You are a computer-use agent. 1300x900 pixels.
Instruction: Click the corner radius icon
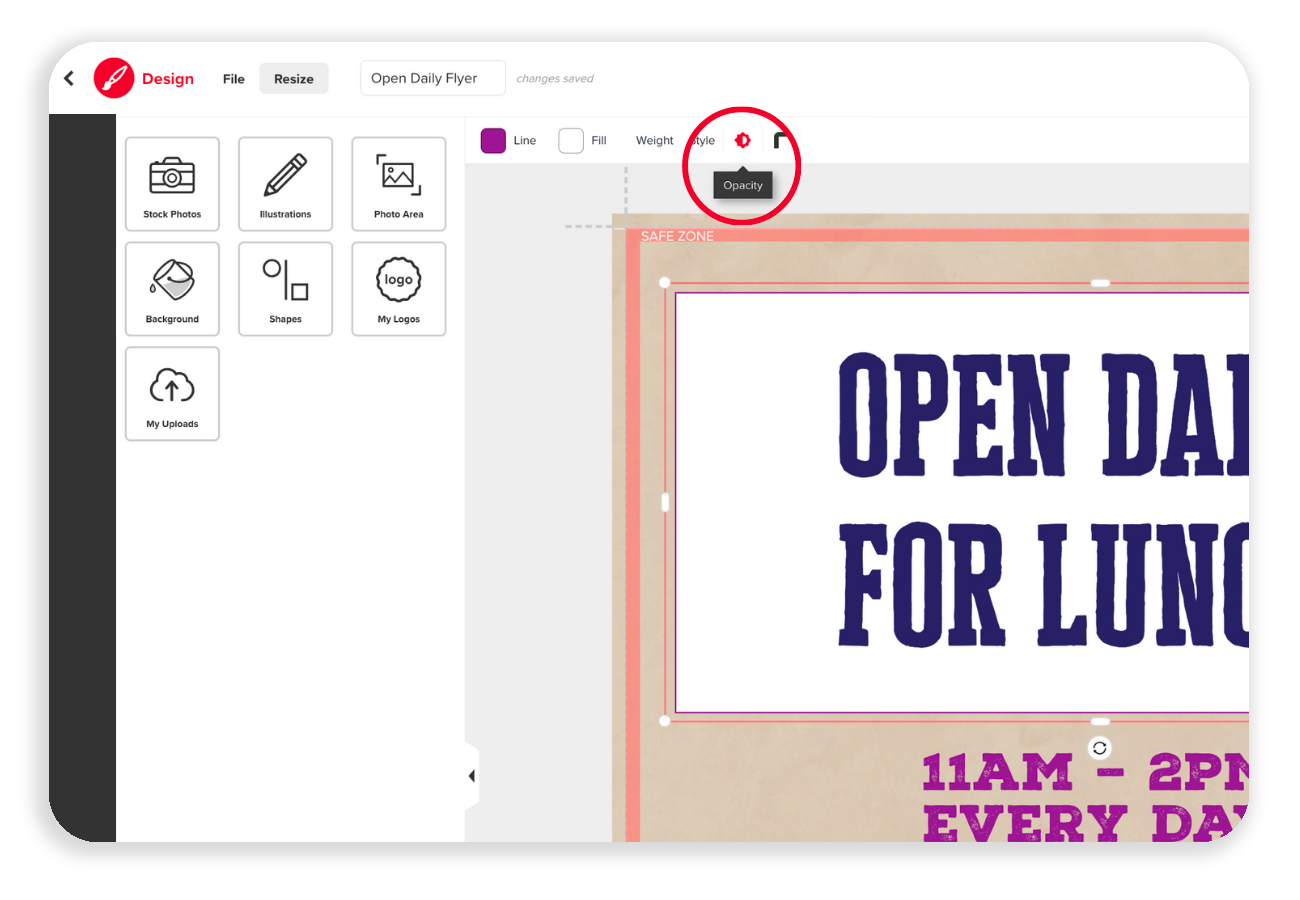[x=781, y=140]
